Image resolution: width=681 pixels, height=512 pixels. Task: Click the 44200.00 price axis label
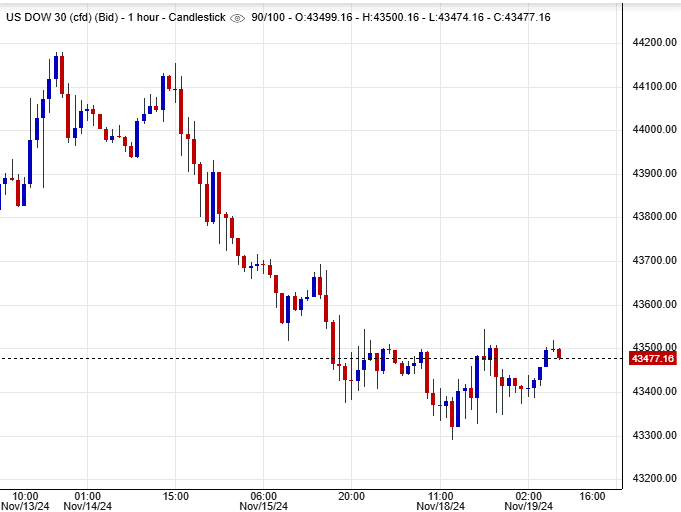click(x=649, y=42)
